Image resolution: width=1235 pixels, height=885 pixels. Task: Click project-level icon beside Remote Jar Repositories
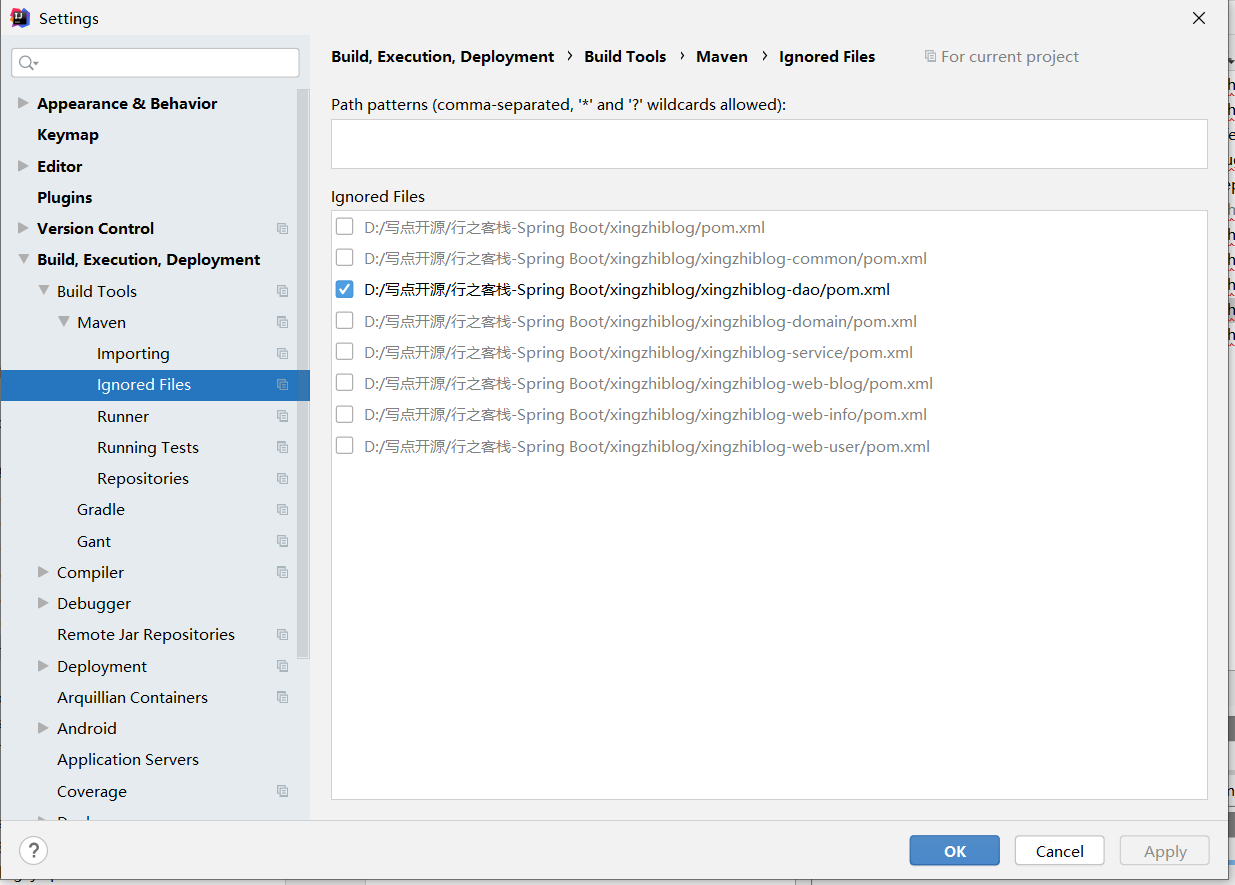tap(282, 635)
